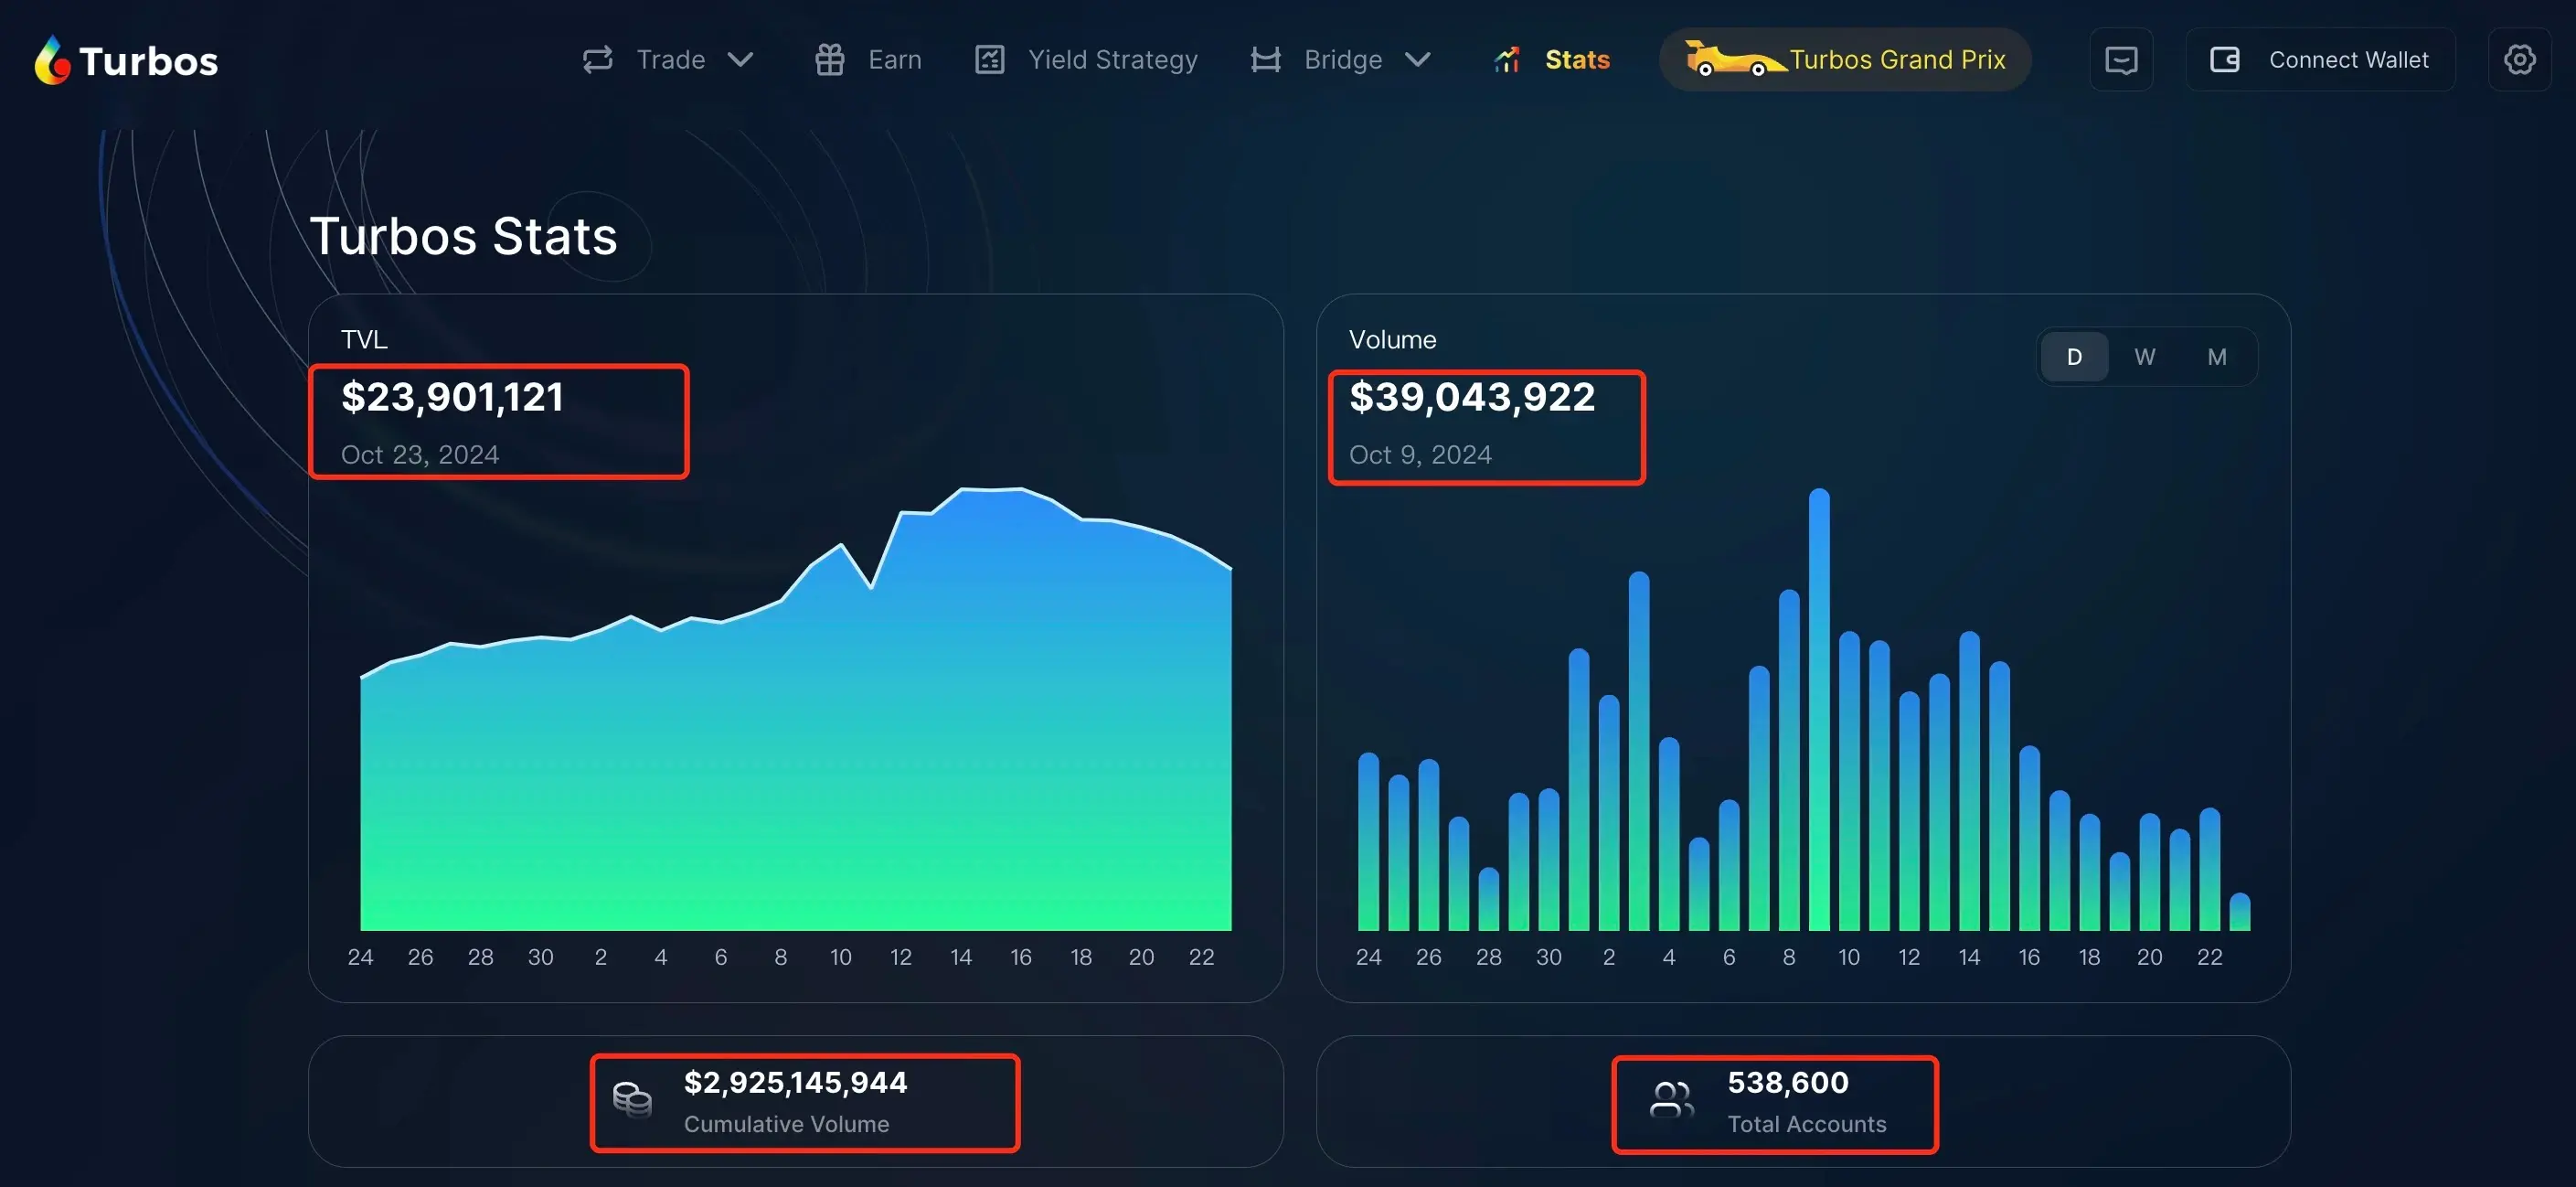2576x1187 pixels.
Task: Click the Turbos flame logo
Action: pyautogui.click(x=52, y=60)
